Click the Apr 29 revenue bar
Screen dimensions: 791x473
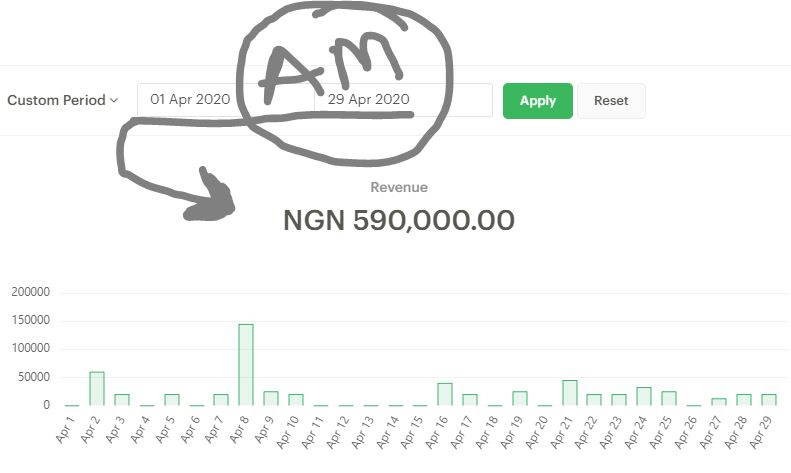coord(769,400)
